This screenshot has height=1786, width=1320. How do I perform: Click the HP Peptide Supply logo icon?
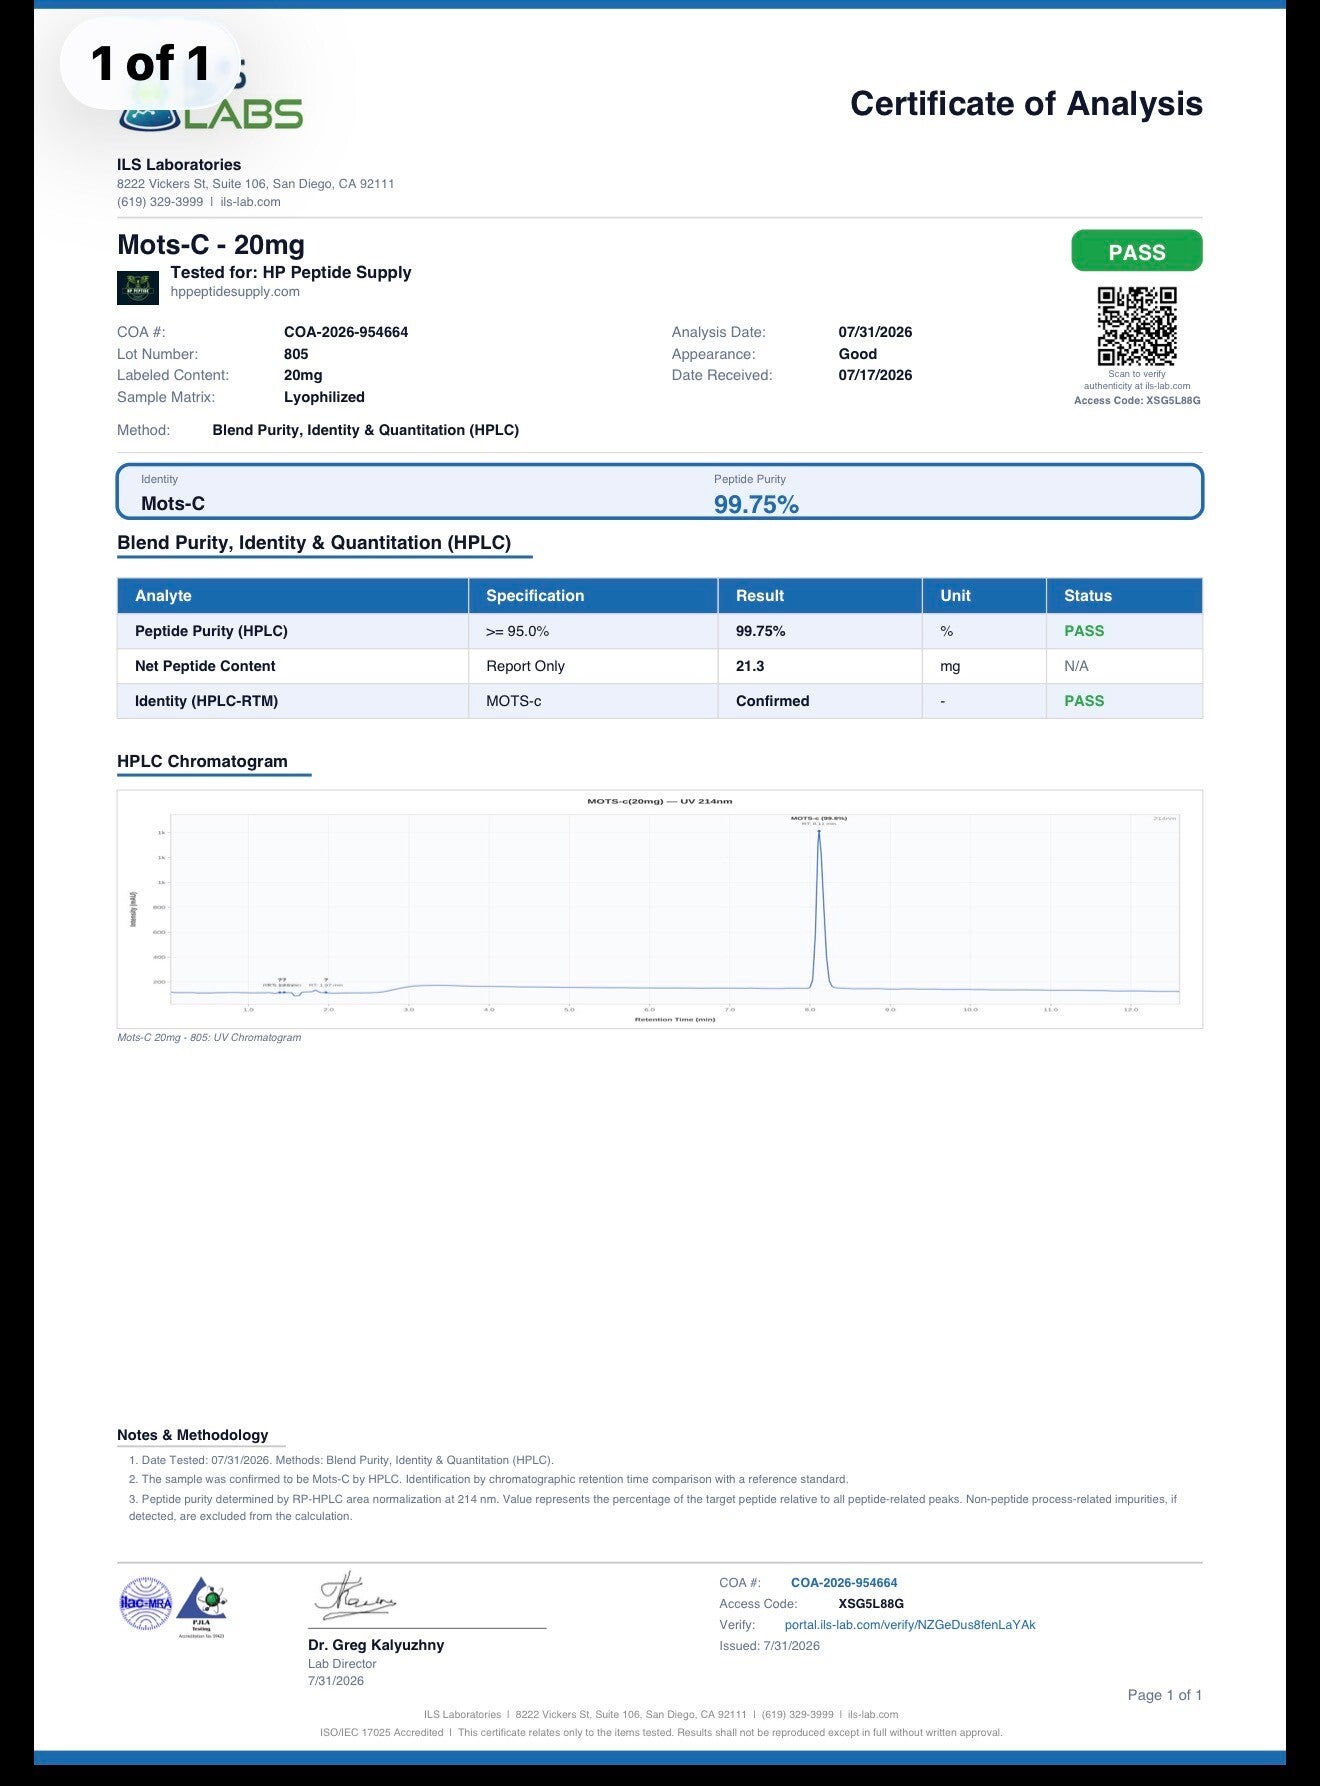138,288
